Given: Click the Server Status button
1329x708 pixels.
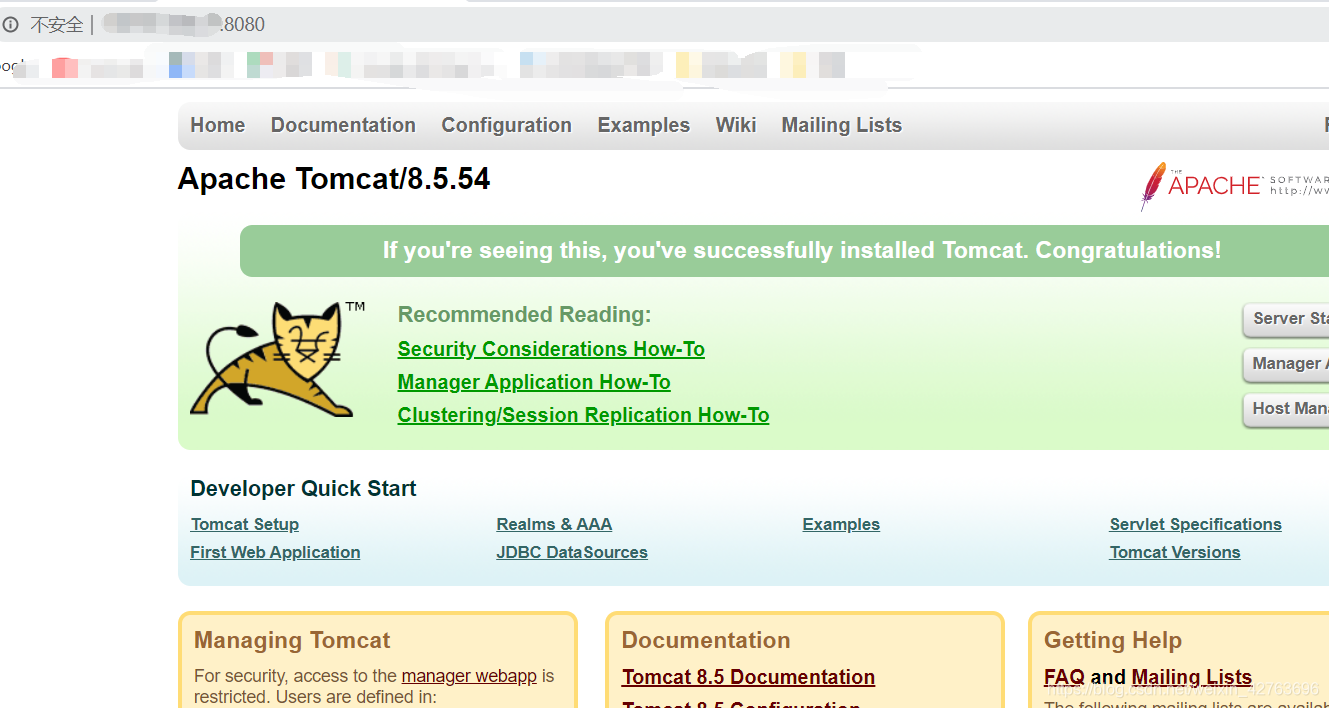Looking at the screenshot, I should (1286, 319).
